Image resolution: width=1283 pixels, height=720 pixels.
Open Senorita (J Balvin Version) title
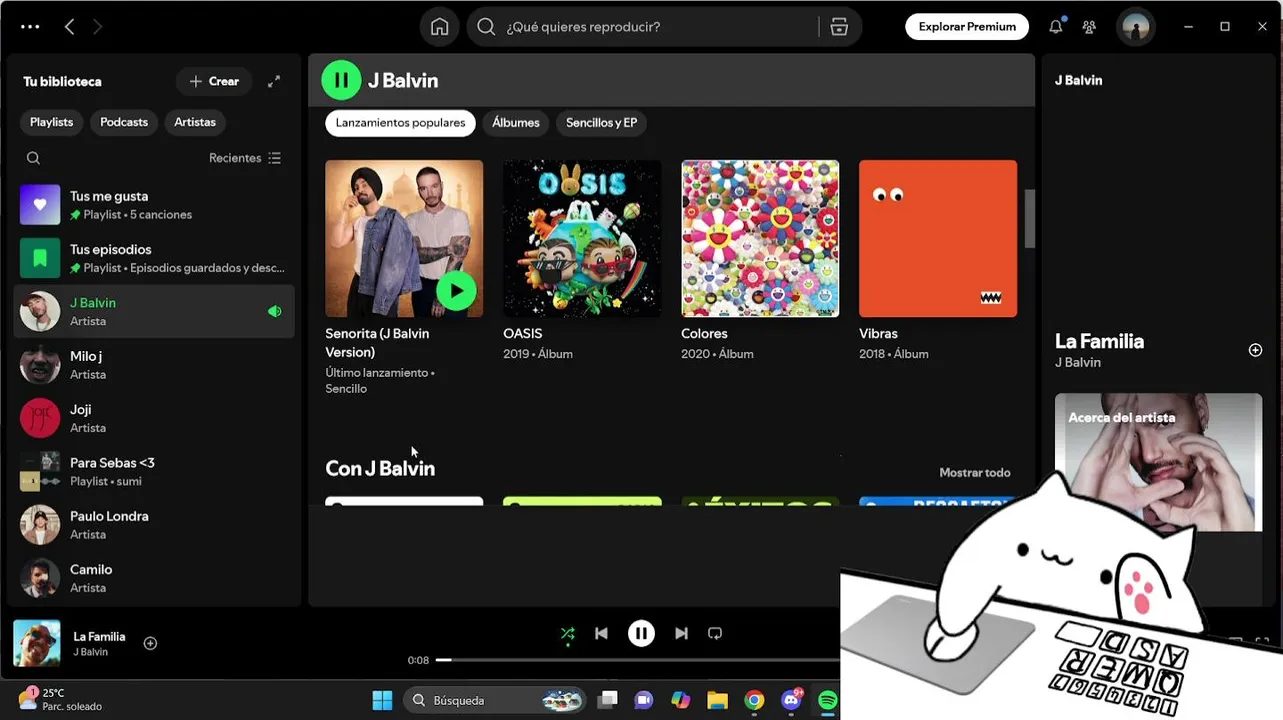point(377,343)
